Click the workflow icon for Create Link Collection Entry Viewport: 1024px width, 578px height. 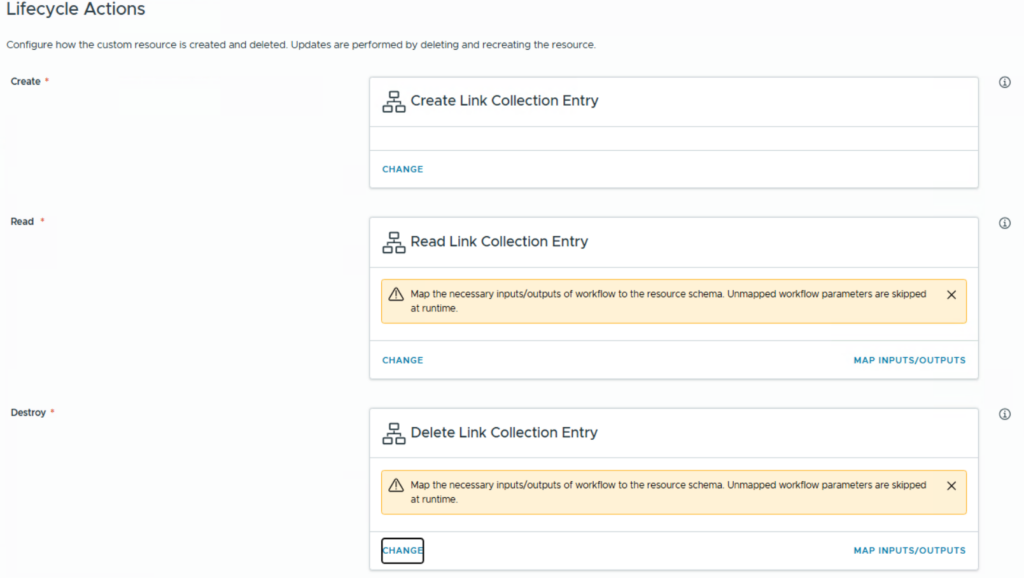[394, 102]
